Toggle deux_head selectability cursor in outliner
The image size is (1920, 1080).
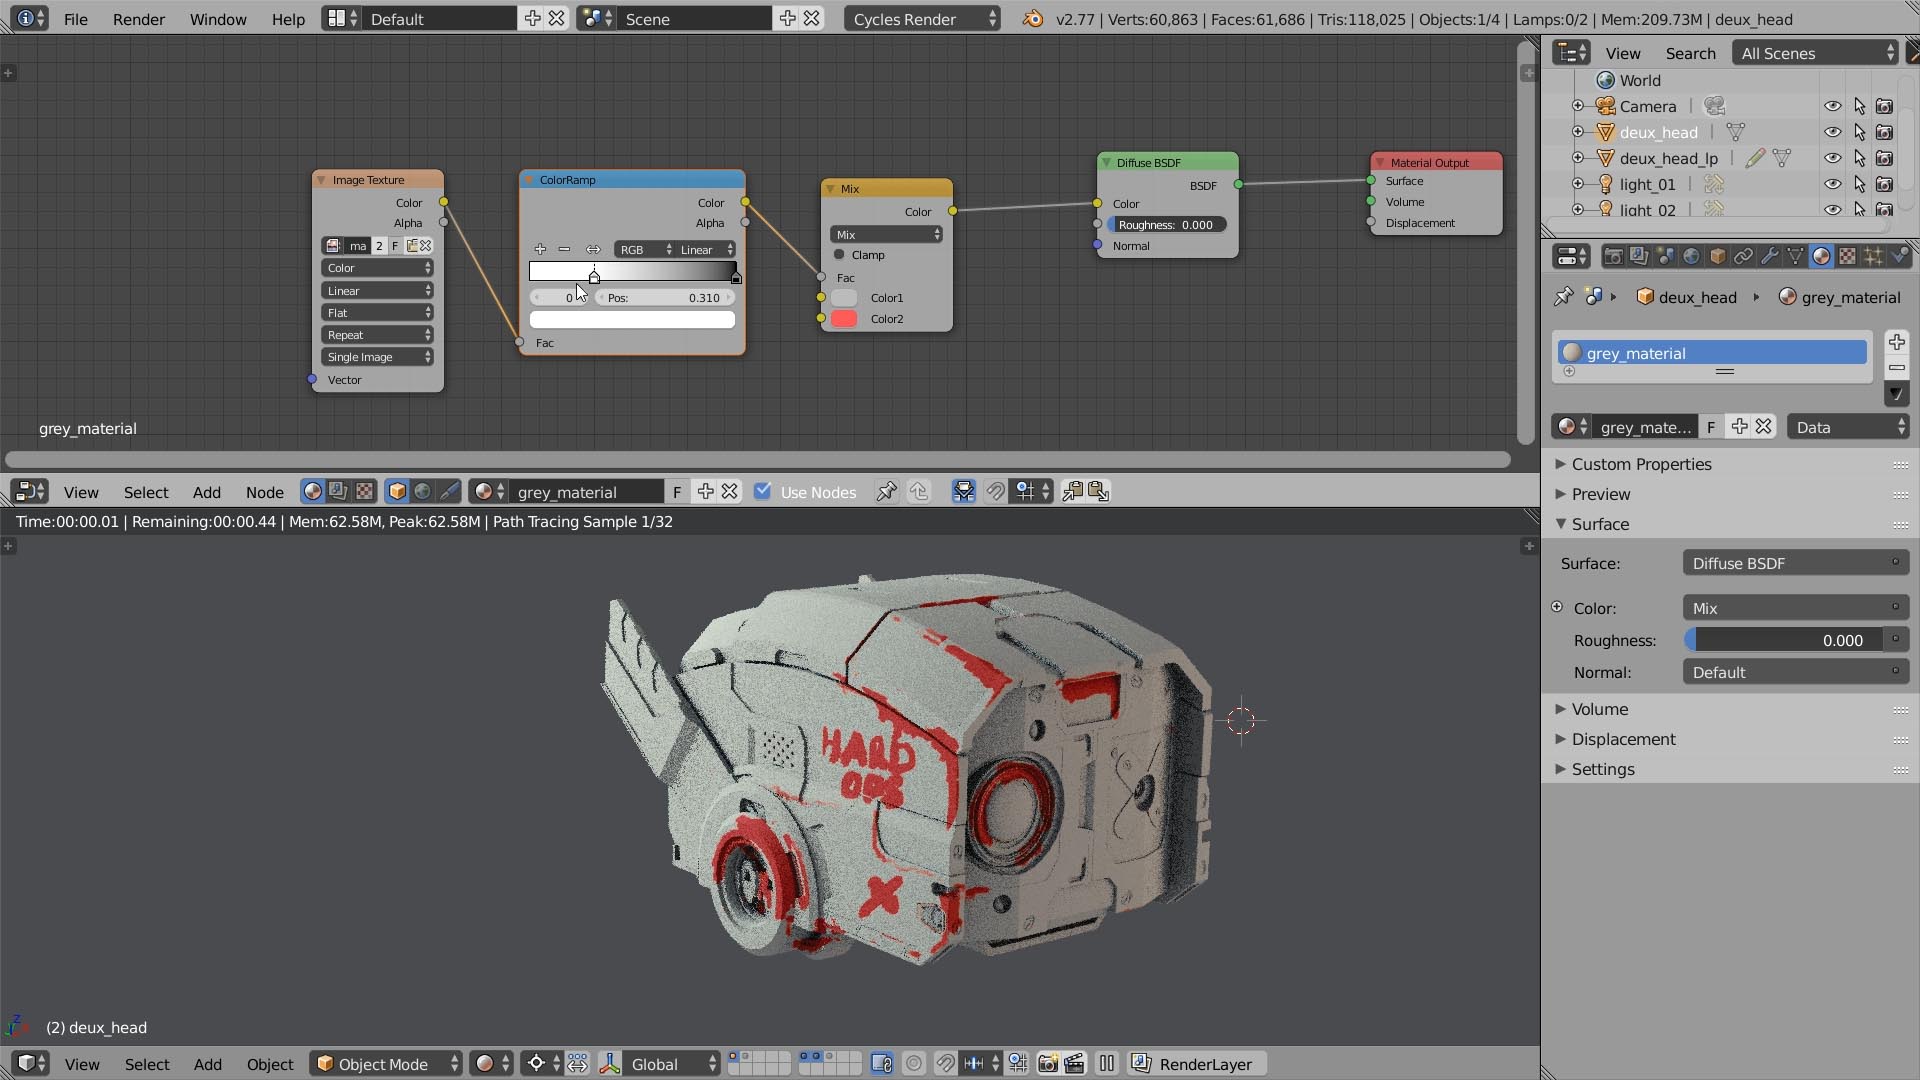pos(1859,132)
